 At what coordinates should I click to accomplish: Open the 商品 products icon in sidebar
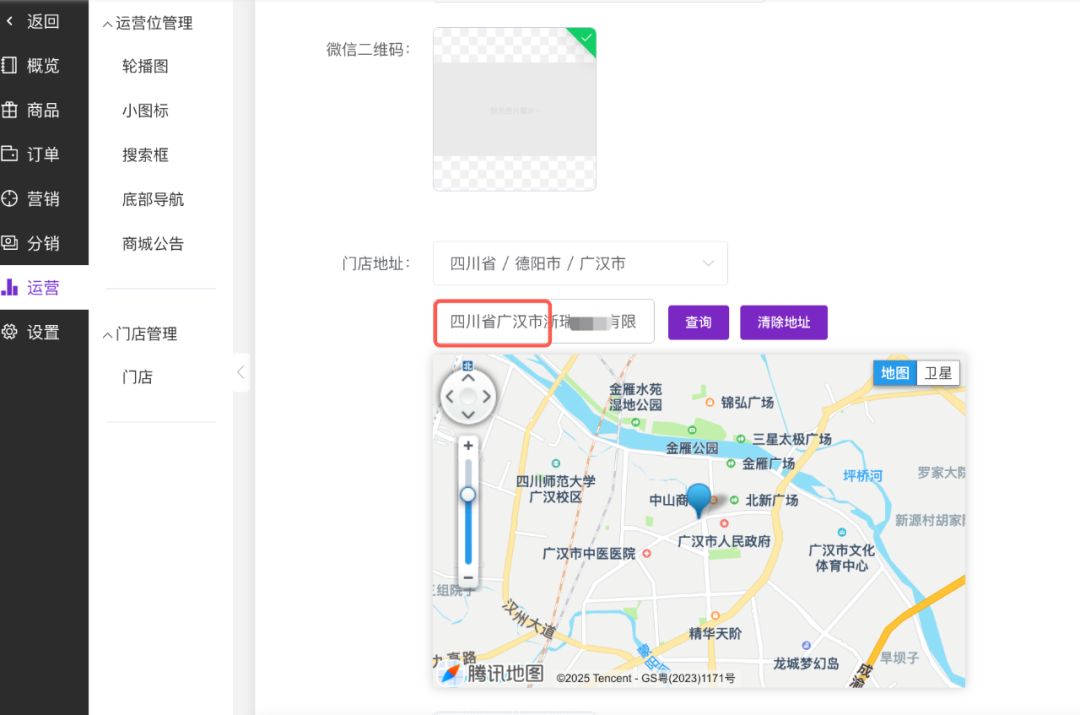[x=10, y=110]
